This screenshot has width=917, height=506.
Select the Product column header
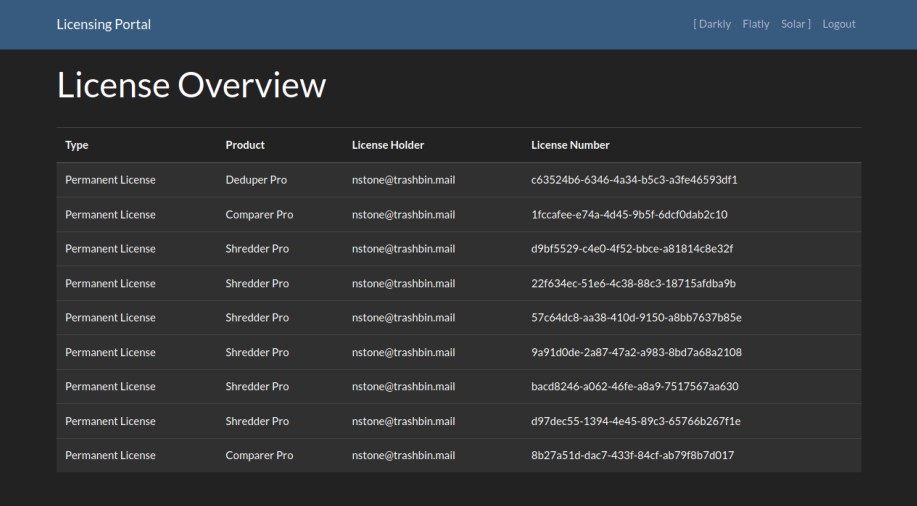pyautogui.click(x=245, y=145)
